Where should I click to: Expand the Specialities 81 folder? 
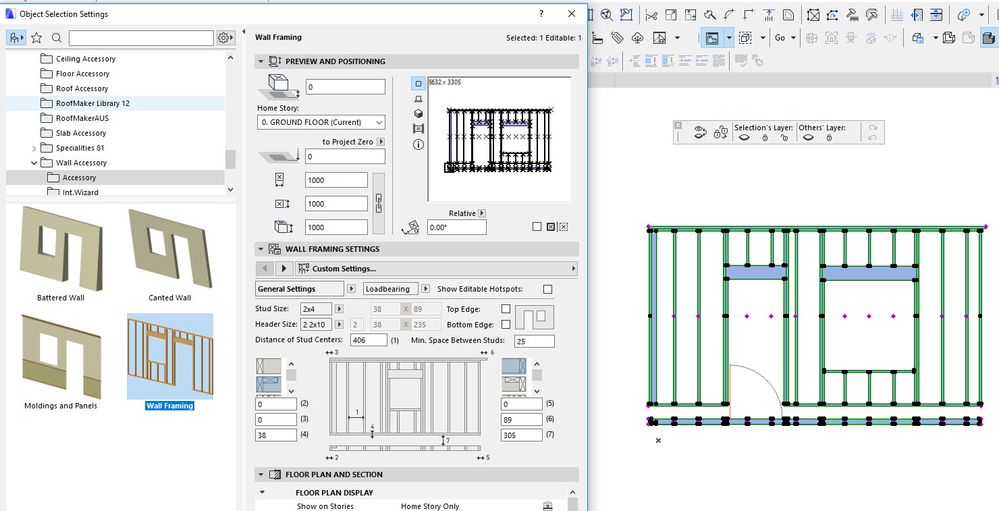(33, 148)
